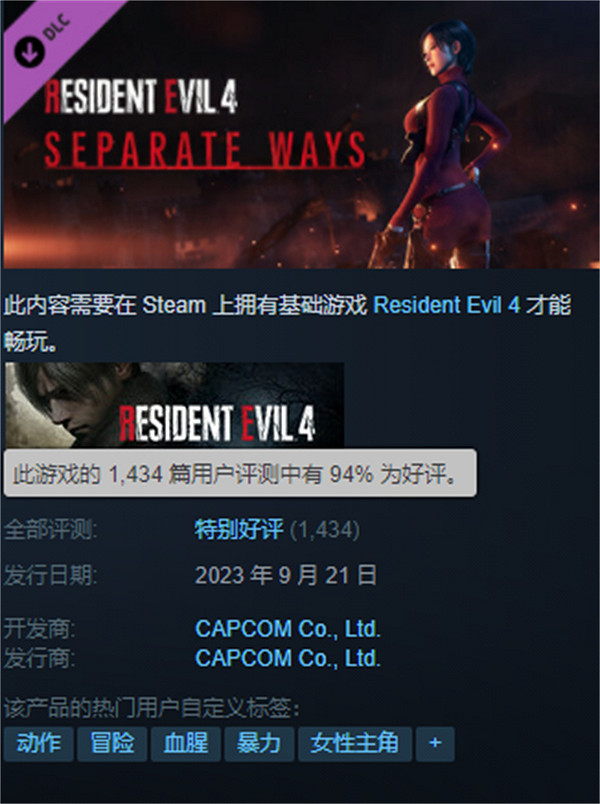Image resolution: width=600 pixels, height=804 pixels.
Task: Open developer CAPCOM Co., Ltd. link
Action: 288,629
